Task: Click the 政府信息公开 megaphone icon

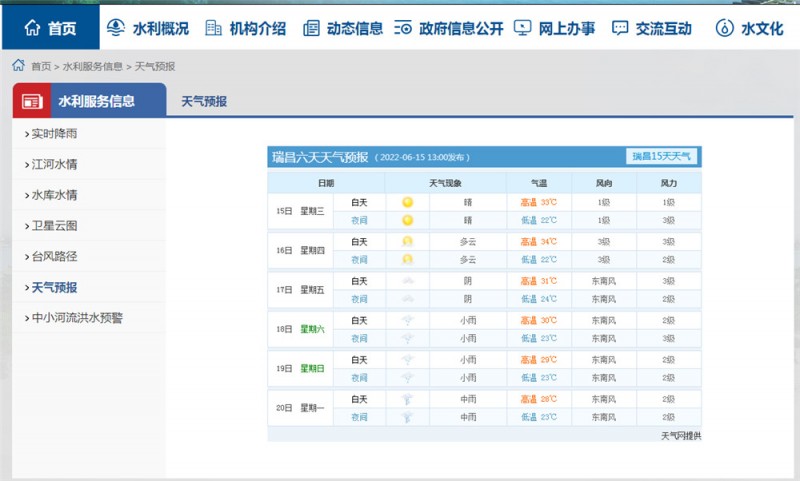Action: (405, 28)
